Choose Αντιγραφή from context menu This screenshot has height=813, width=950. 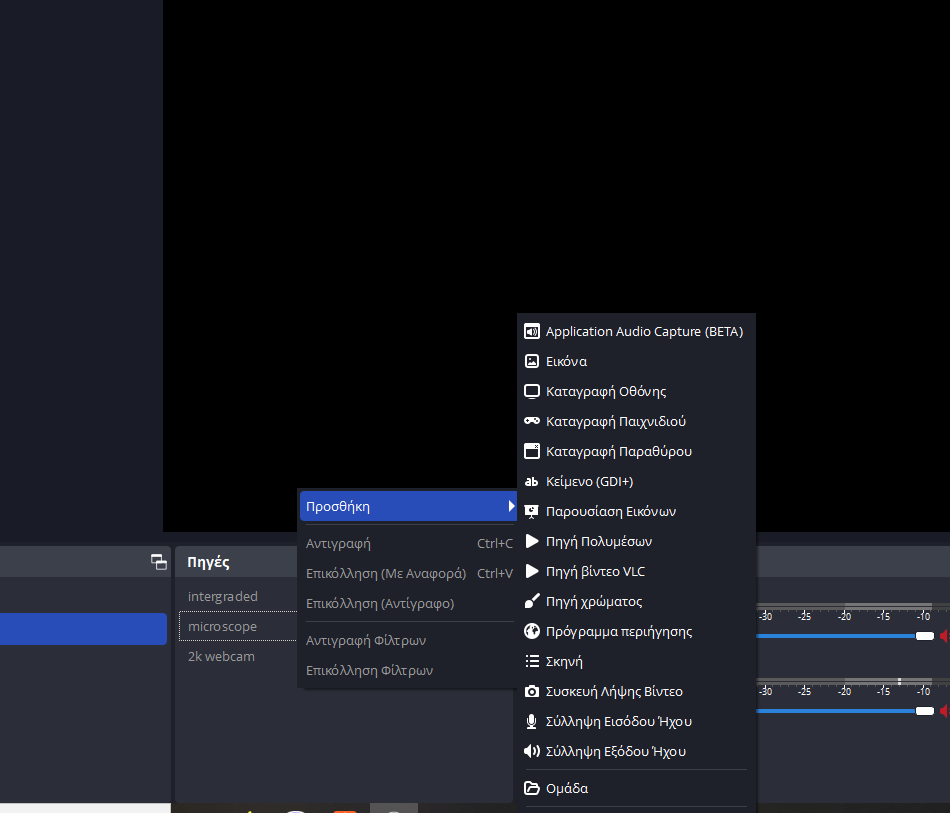(x=409, y=543)
